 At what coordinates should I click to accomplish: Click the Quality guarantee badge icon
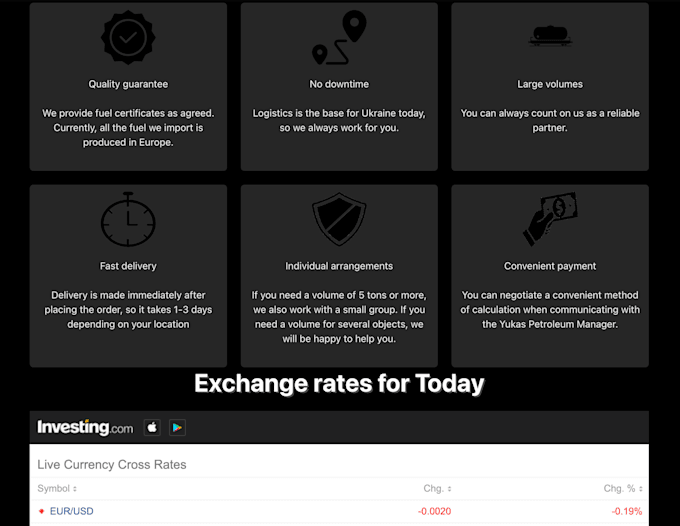[128, 38]
